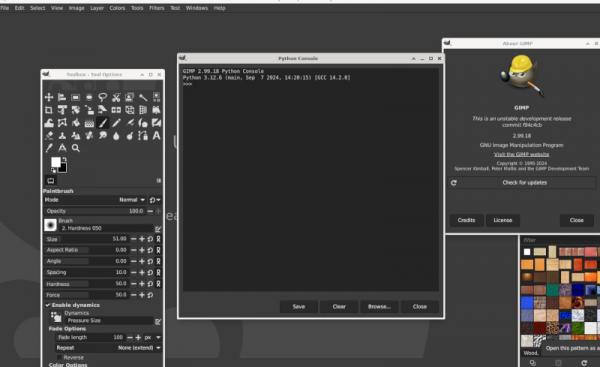This screenshot has width=600, height=367.
Task: Swap foreground and background colors arrow
Action: (x=64, y=159)
